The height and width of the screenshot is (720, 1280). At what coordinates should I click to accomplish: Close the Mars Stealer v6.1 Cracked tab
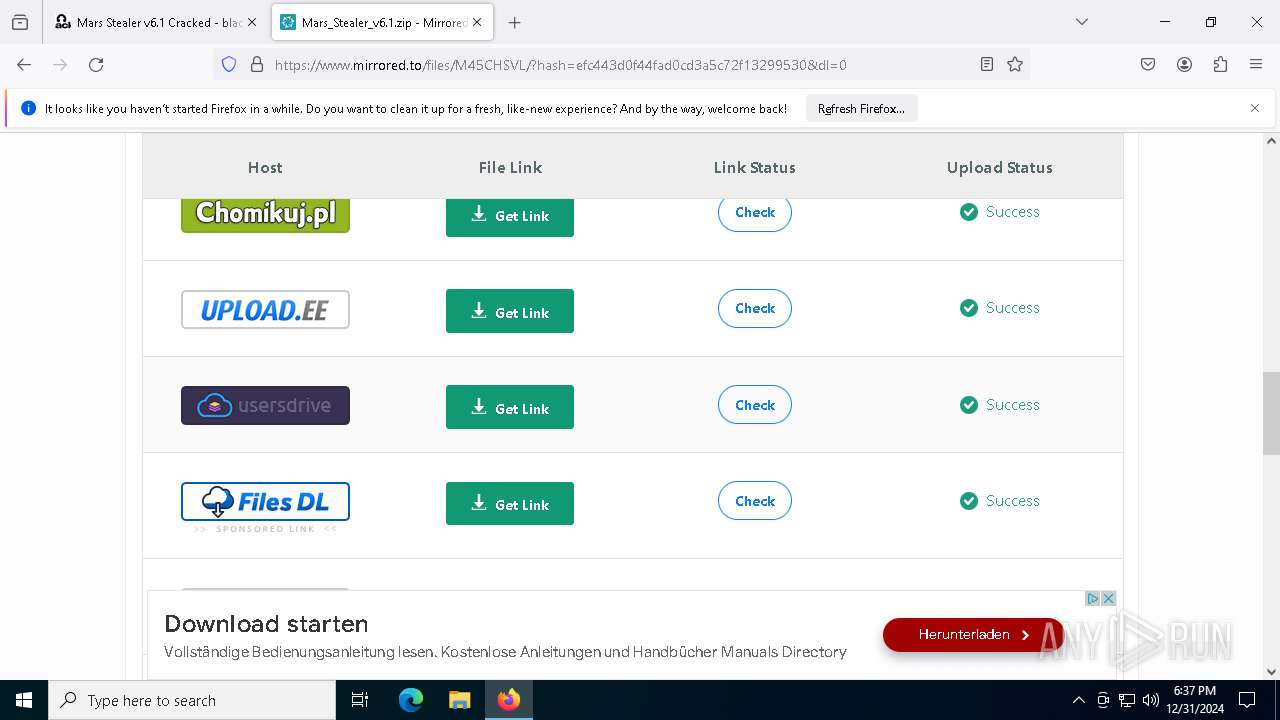tap(252, 22)
